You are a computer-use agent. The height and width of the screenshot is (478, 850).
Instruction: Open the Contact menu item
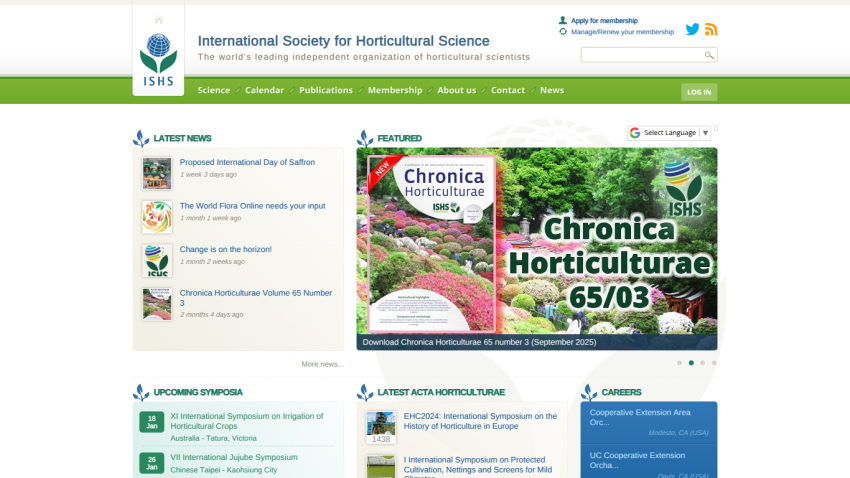point(508,91)
